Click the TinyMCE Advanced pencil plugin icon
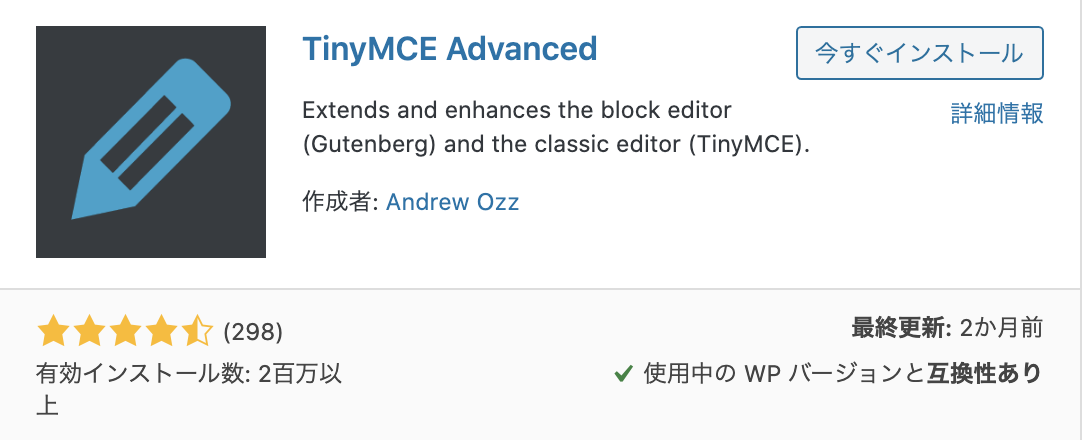1082x440 pixels. 150,141
